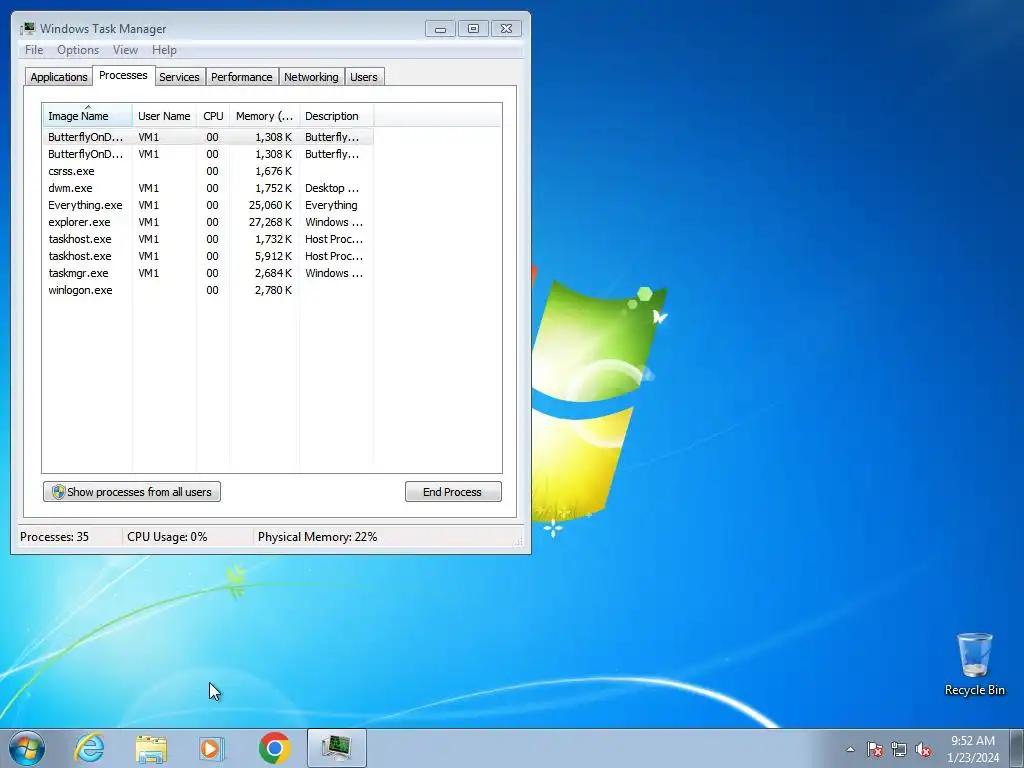Select the csrss.exe process row
Viewport: 1024px width, 768px height.
pos(208,171)
